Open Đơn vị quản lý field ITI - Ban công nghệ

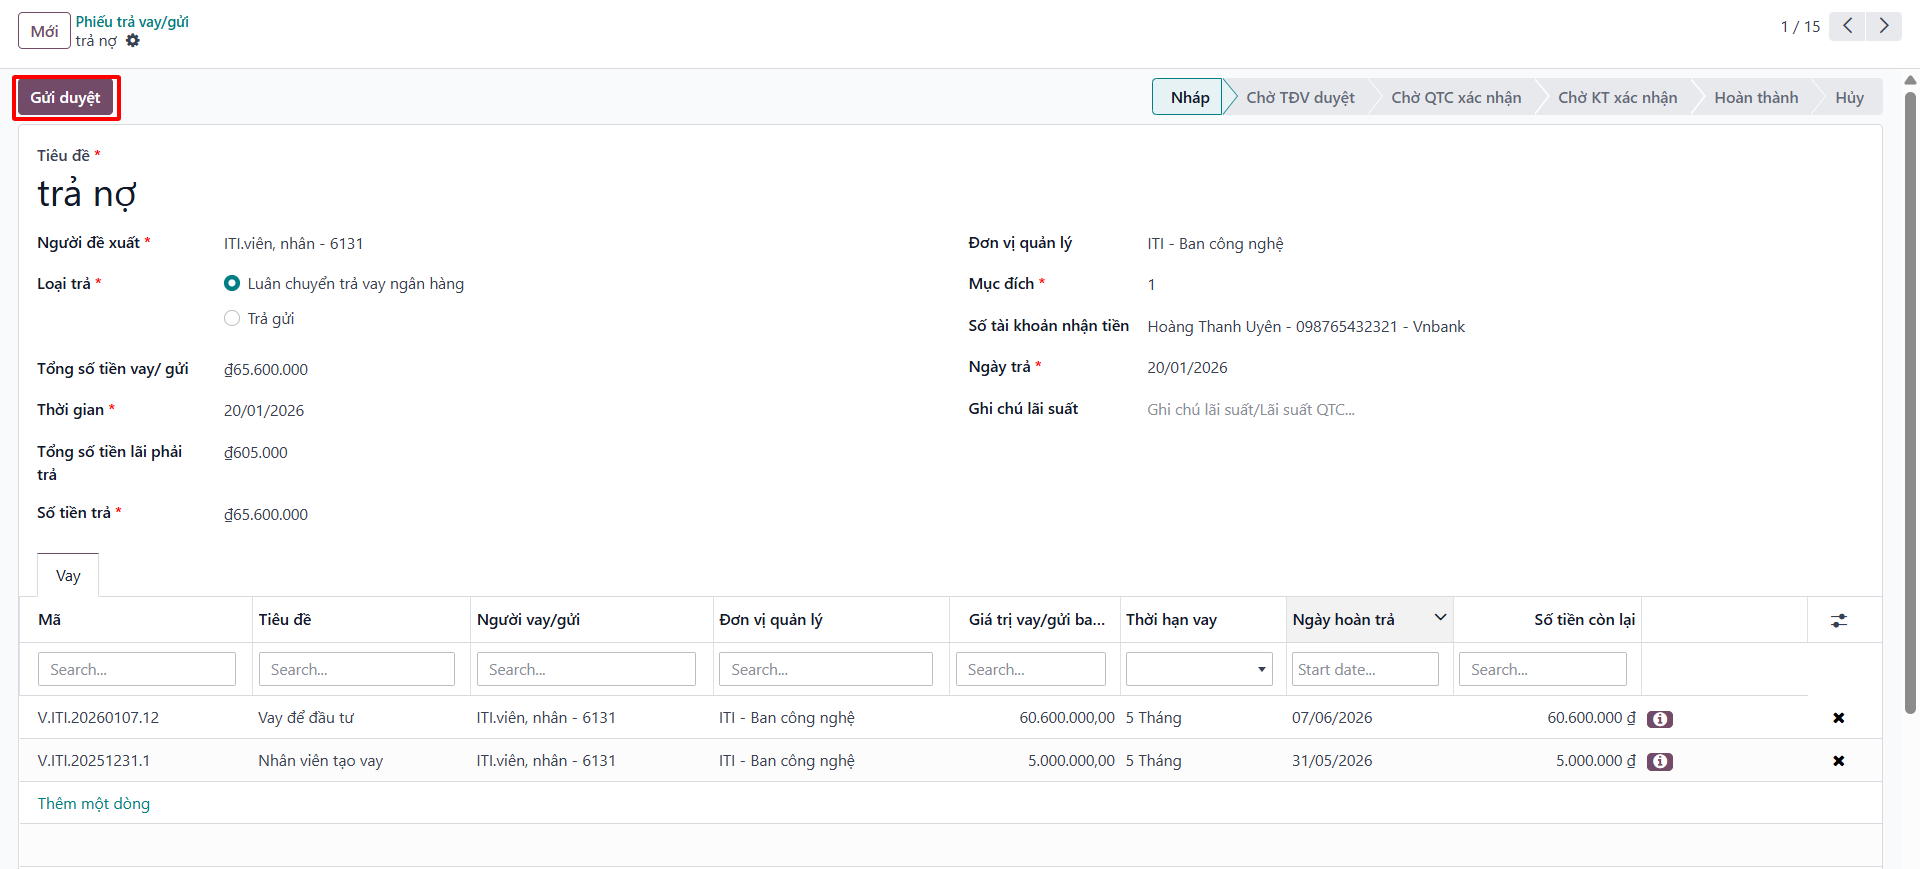pos(1215,244)
